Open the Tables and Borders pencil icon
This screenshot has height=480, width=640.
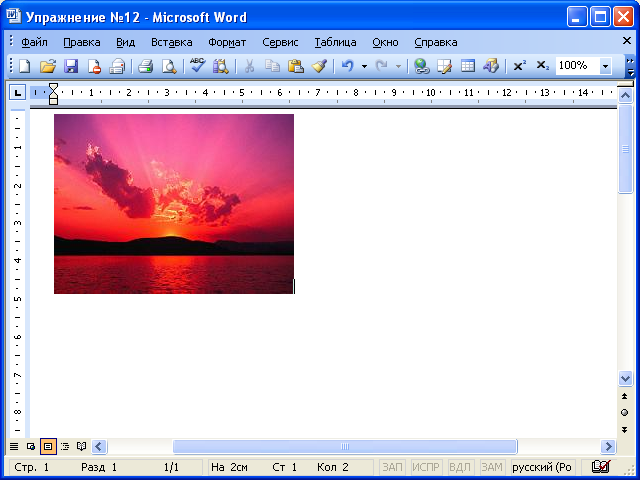point(444,66)
